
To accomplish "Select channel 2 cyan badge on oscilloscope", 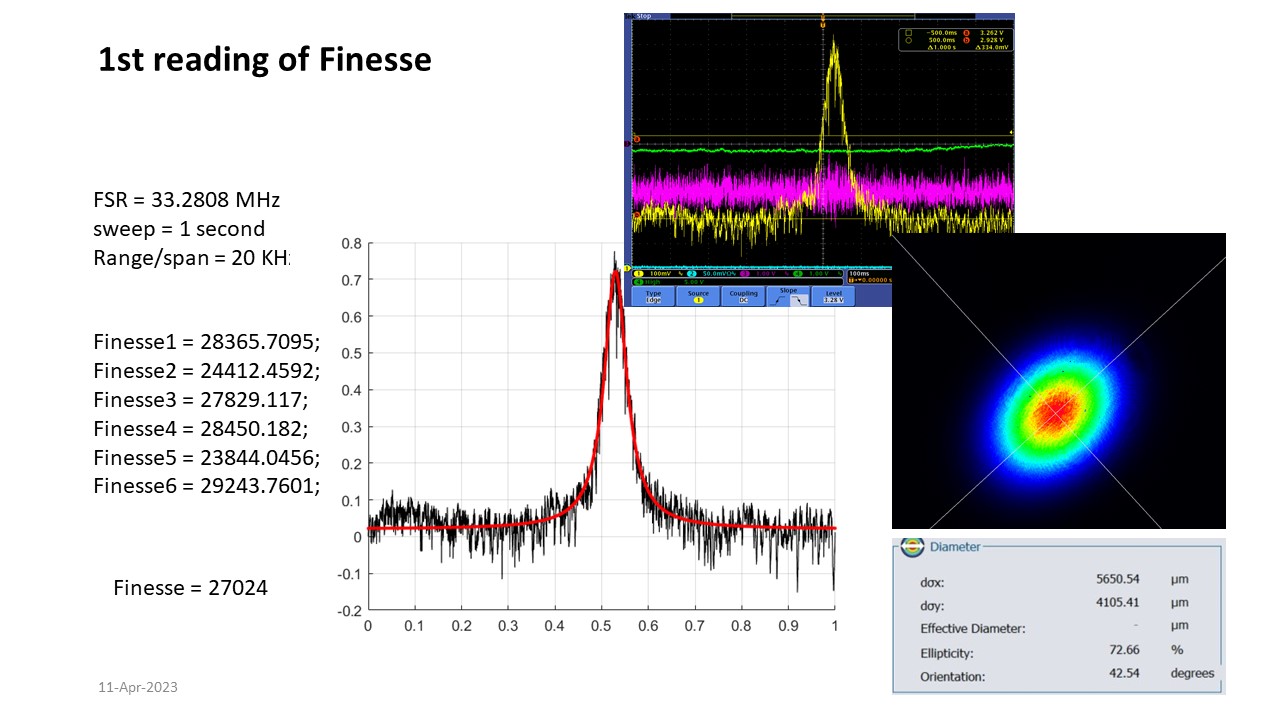I will tap(690, 273).
